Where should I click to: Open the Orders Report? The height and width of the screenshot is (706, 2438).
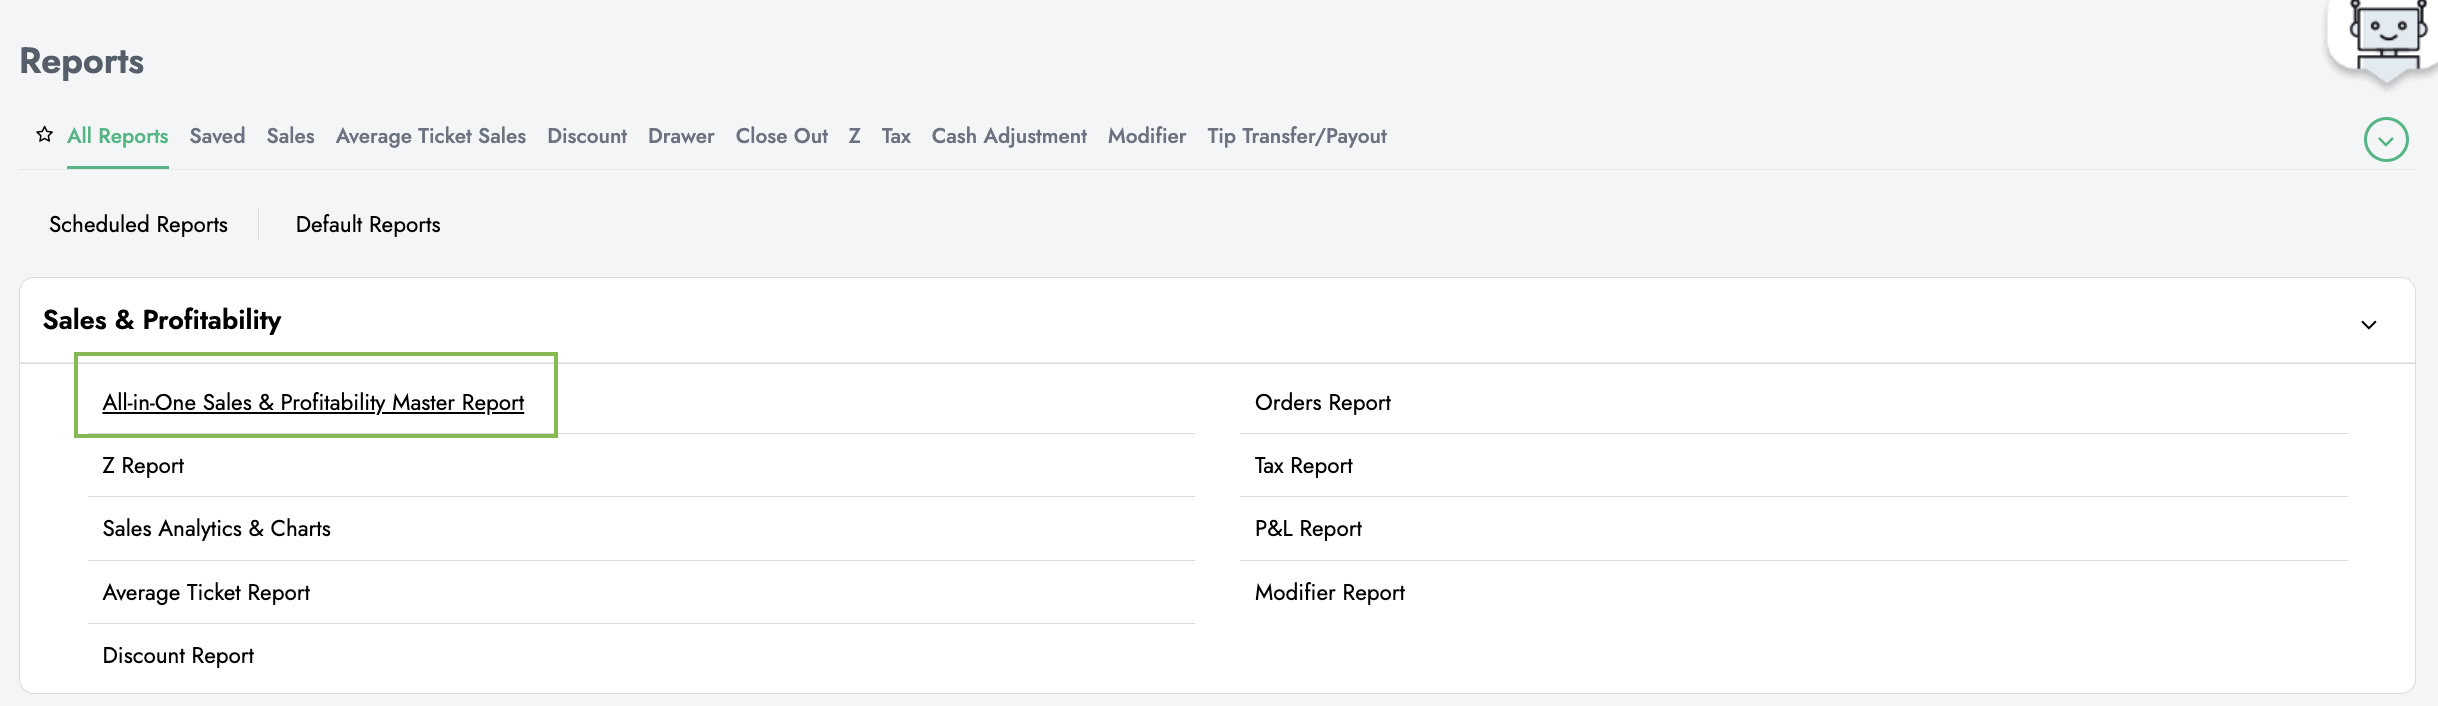[1322, 402]
